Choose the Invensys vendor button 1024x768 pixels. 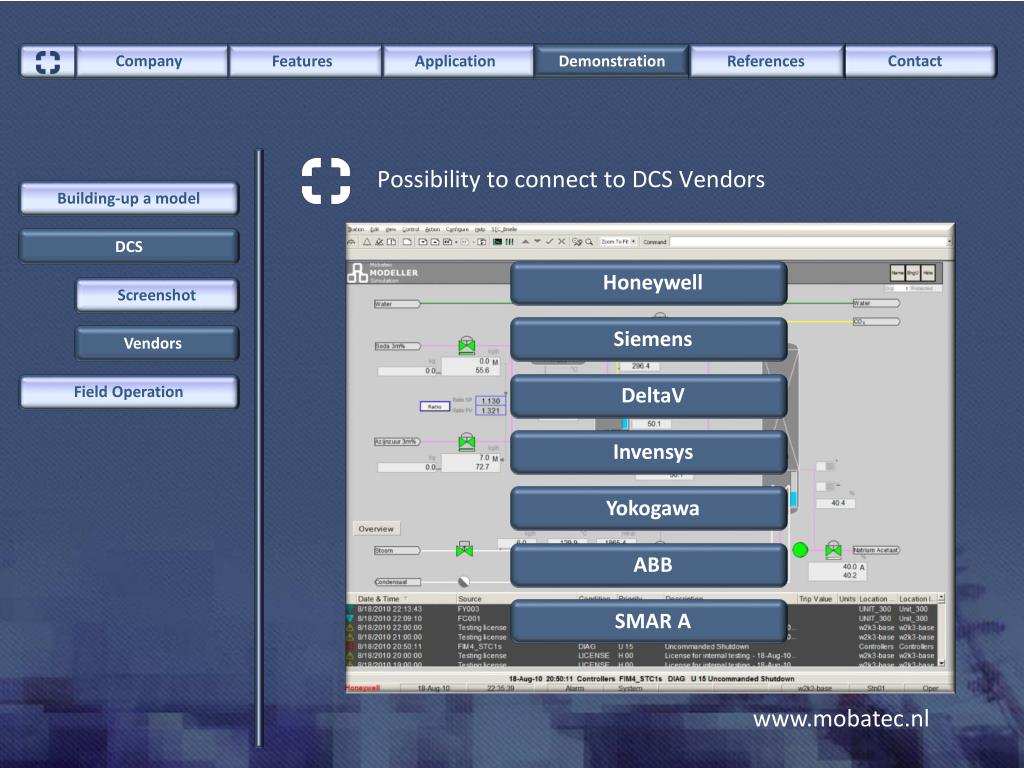649,452
